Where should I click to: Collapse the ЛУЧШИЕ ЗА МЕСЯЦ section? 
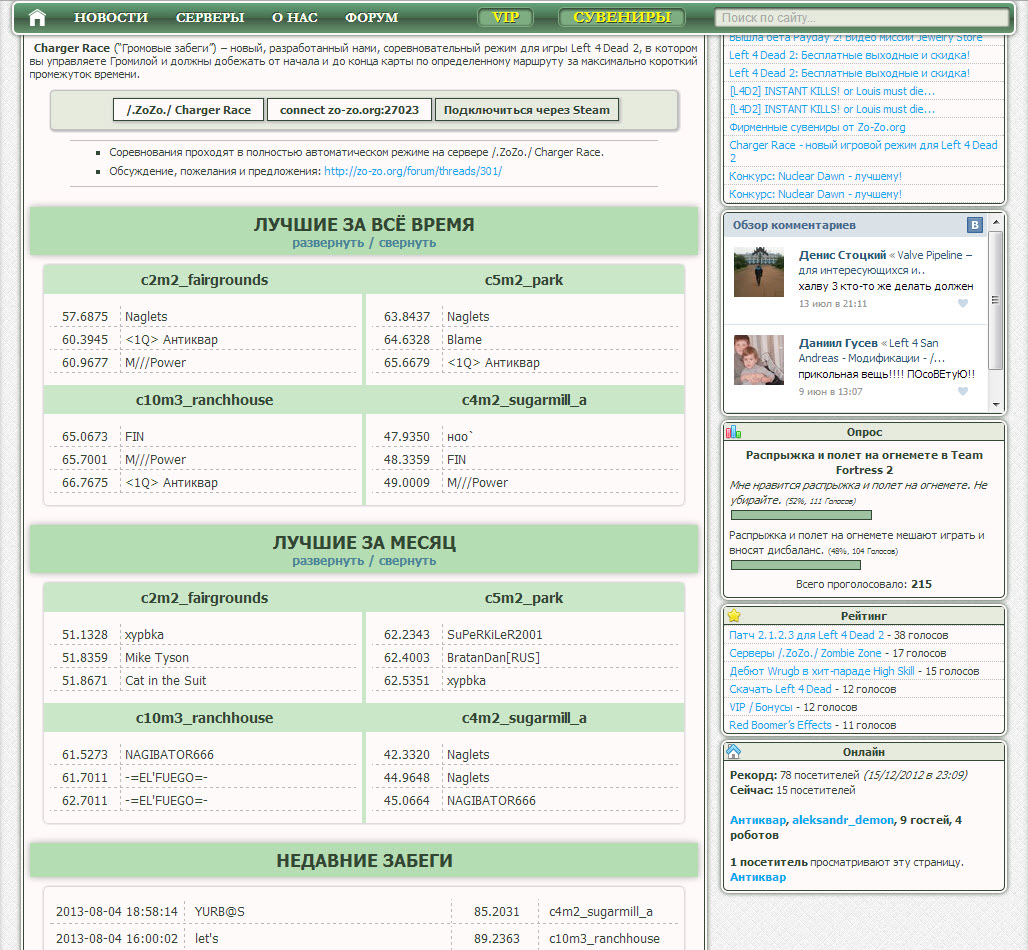tap(407, 561)
